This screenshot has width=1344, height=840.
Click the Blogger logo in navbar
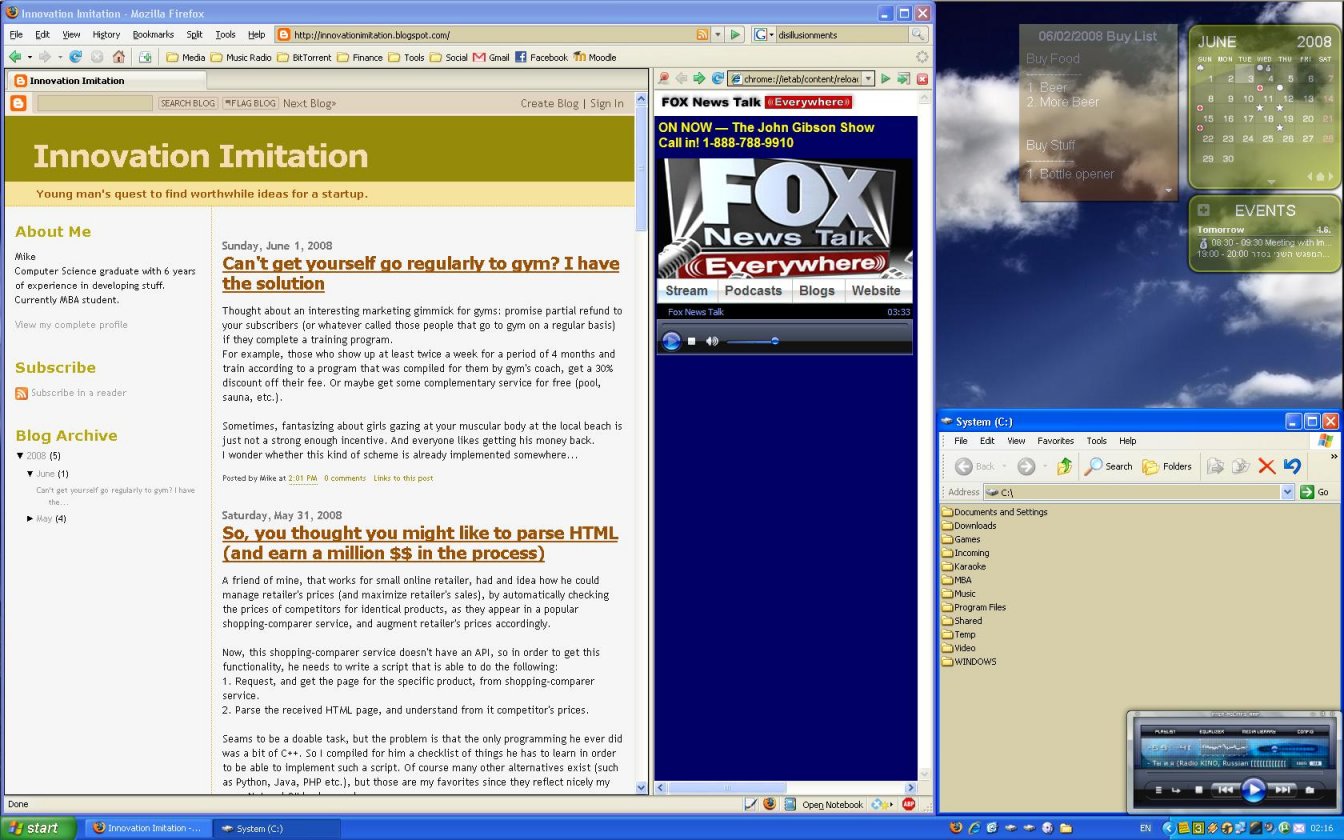(x=18, y=103)
